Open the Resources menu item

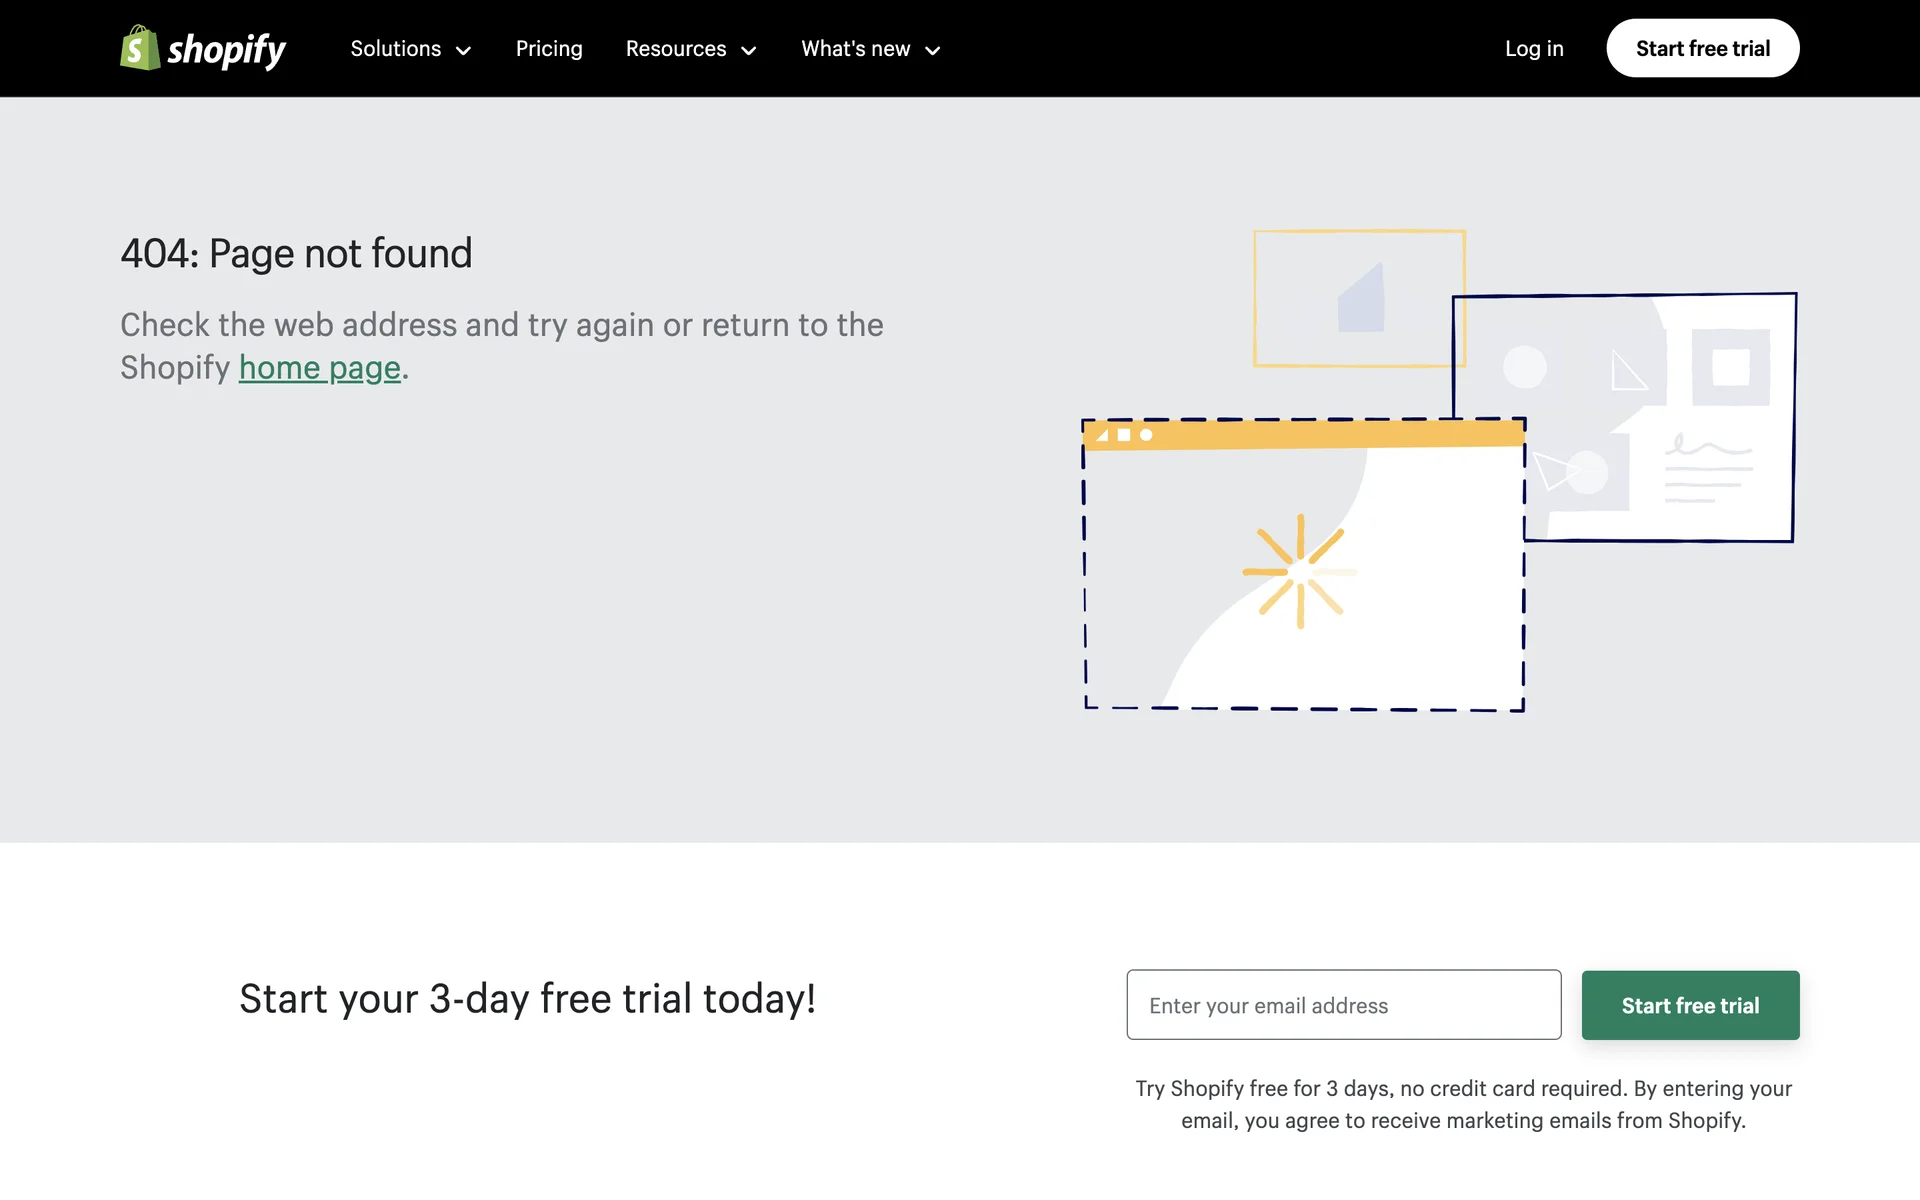tap(676, 49)
